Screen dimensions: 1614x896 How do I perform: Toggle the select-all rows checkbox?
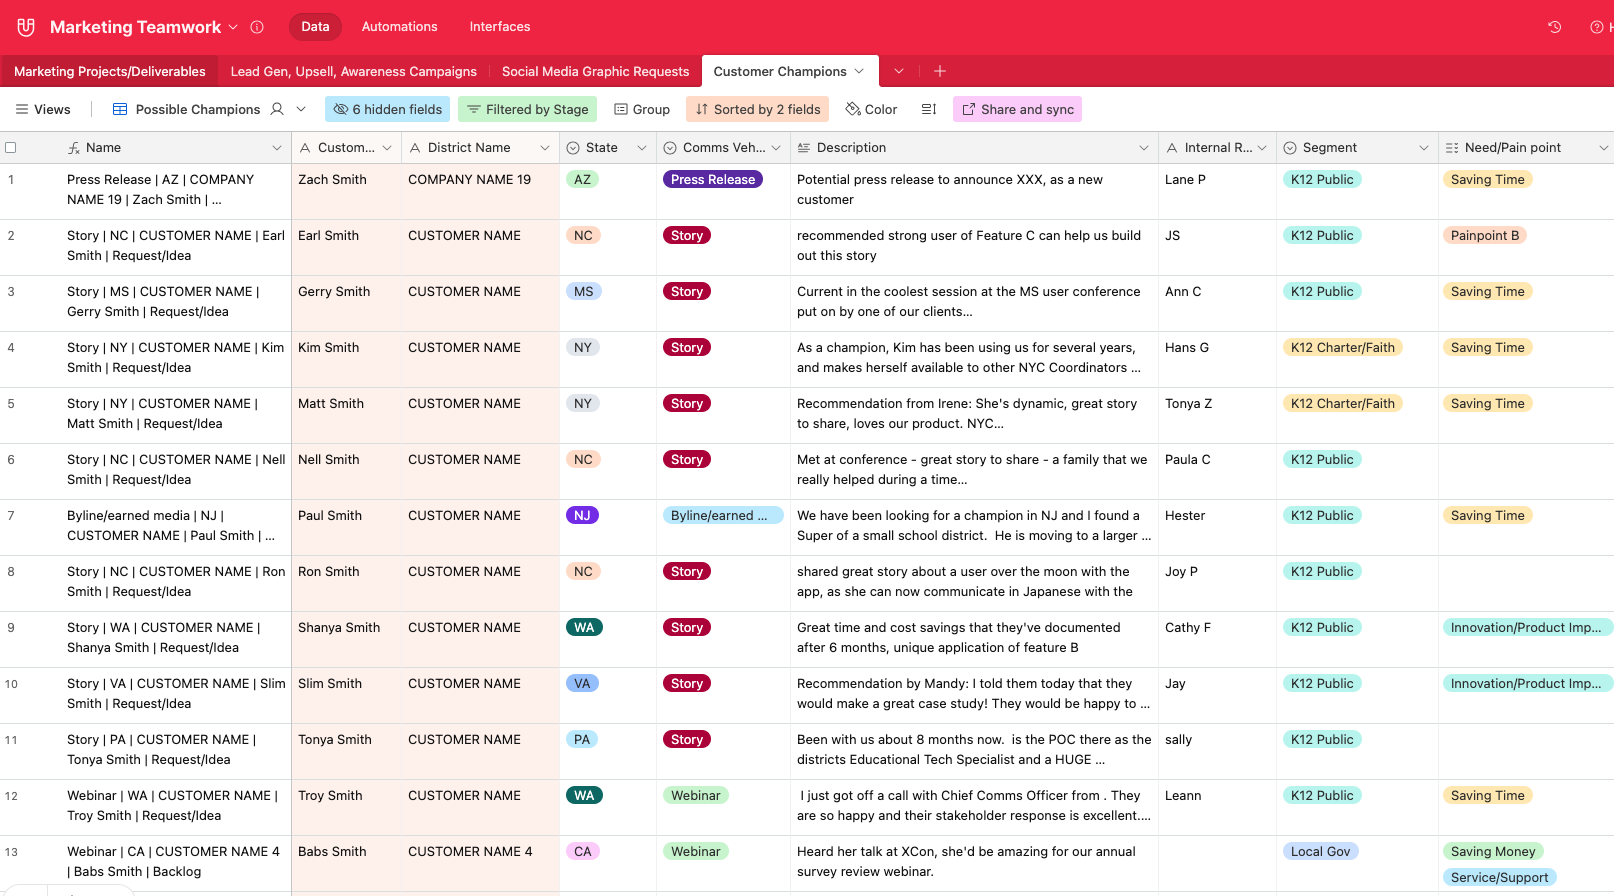(x=11, y=147)
